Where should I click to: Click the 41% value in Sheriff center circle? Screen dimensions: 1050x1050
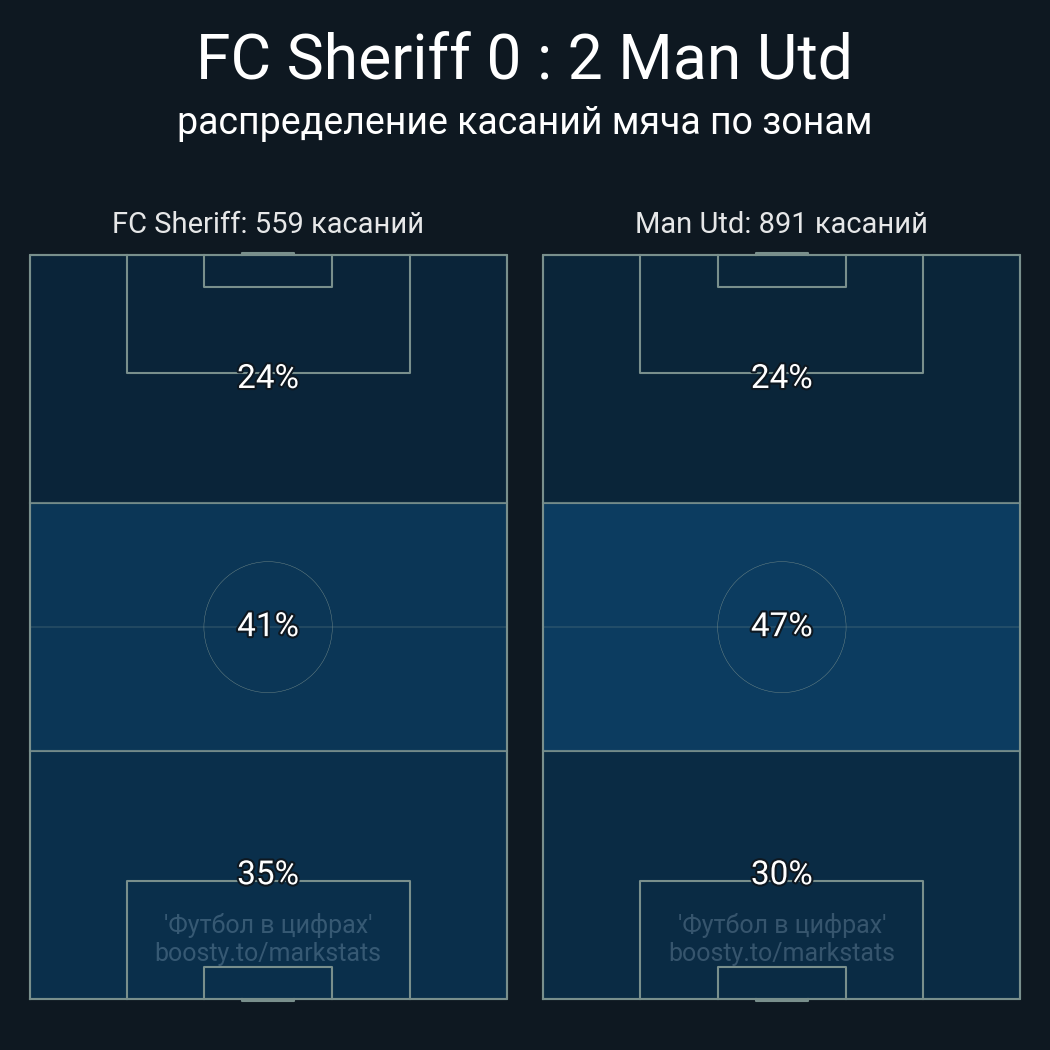pyautogui.click(x=268, y=625)
